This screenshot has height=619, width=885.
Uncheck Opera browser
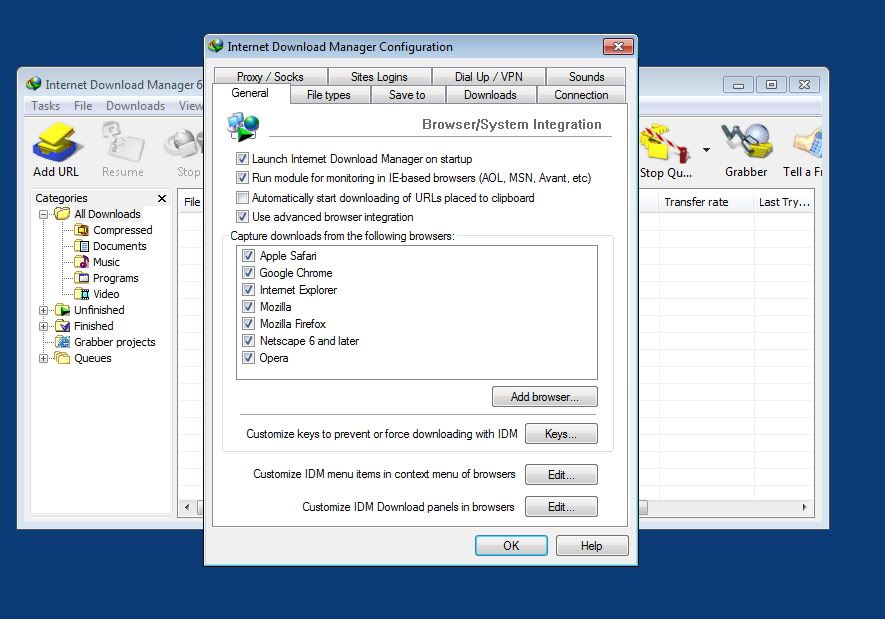(248, 357)
